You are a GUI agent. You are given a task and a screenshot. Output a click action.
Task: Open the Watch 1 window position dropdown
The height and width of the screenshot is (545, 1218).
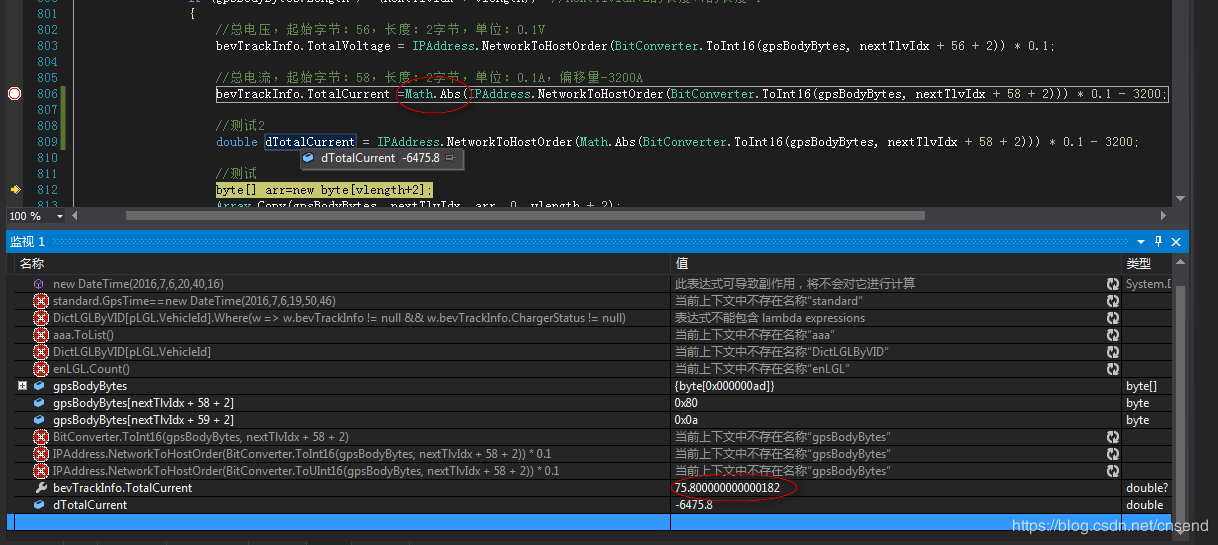pyautogui.click(x=1141, y=242)
